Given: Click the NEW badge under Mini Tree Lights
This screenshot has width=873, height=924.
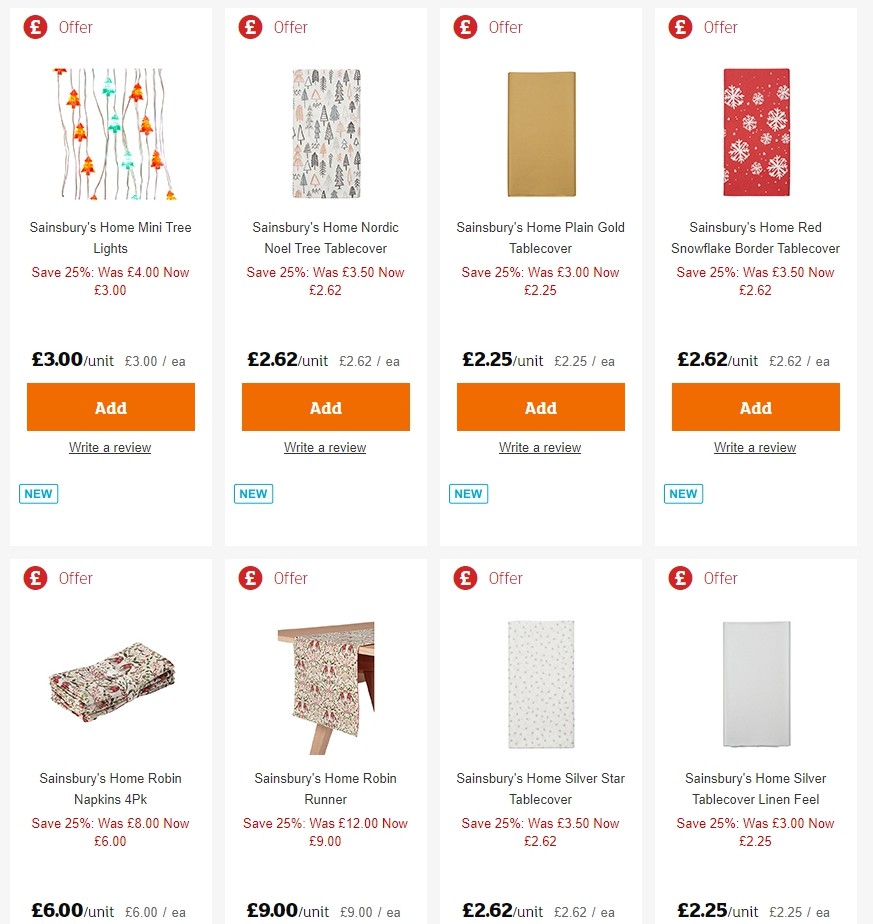Looking at the screenshot, I should 37,493.
